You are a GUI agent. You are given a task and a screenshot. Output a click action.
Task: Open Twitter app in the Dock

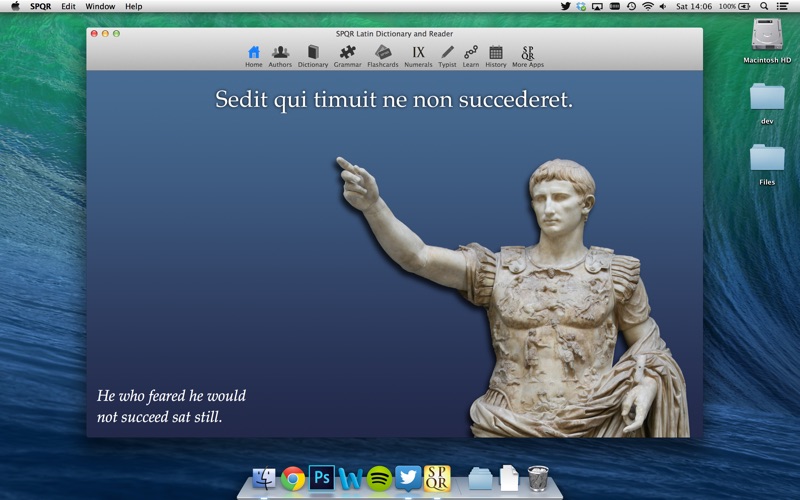tap(408, 479)
